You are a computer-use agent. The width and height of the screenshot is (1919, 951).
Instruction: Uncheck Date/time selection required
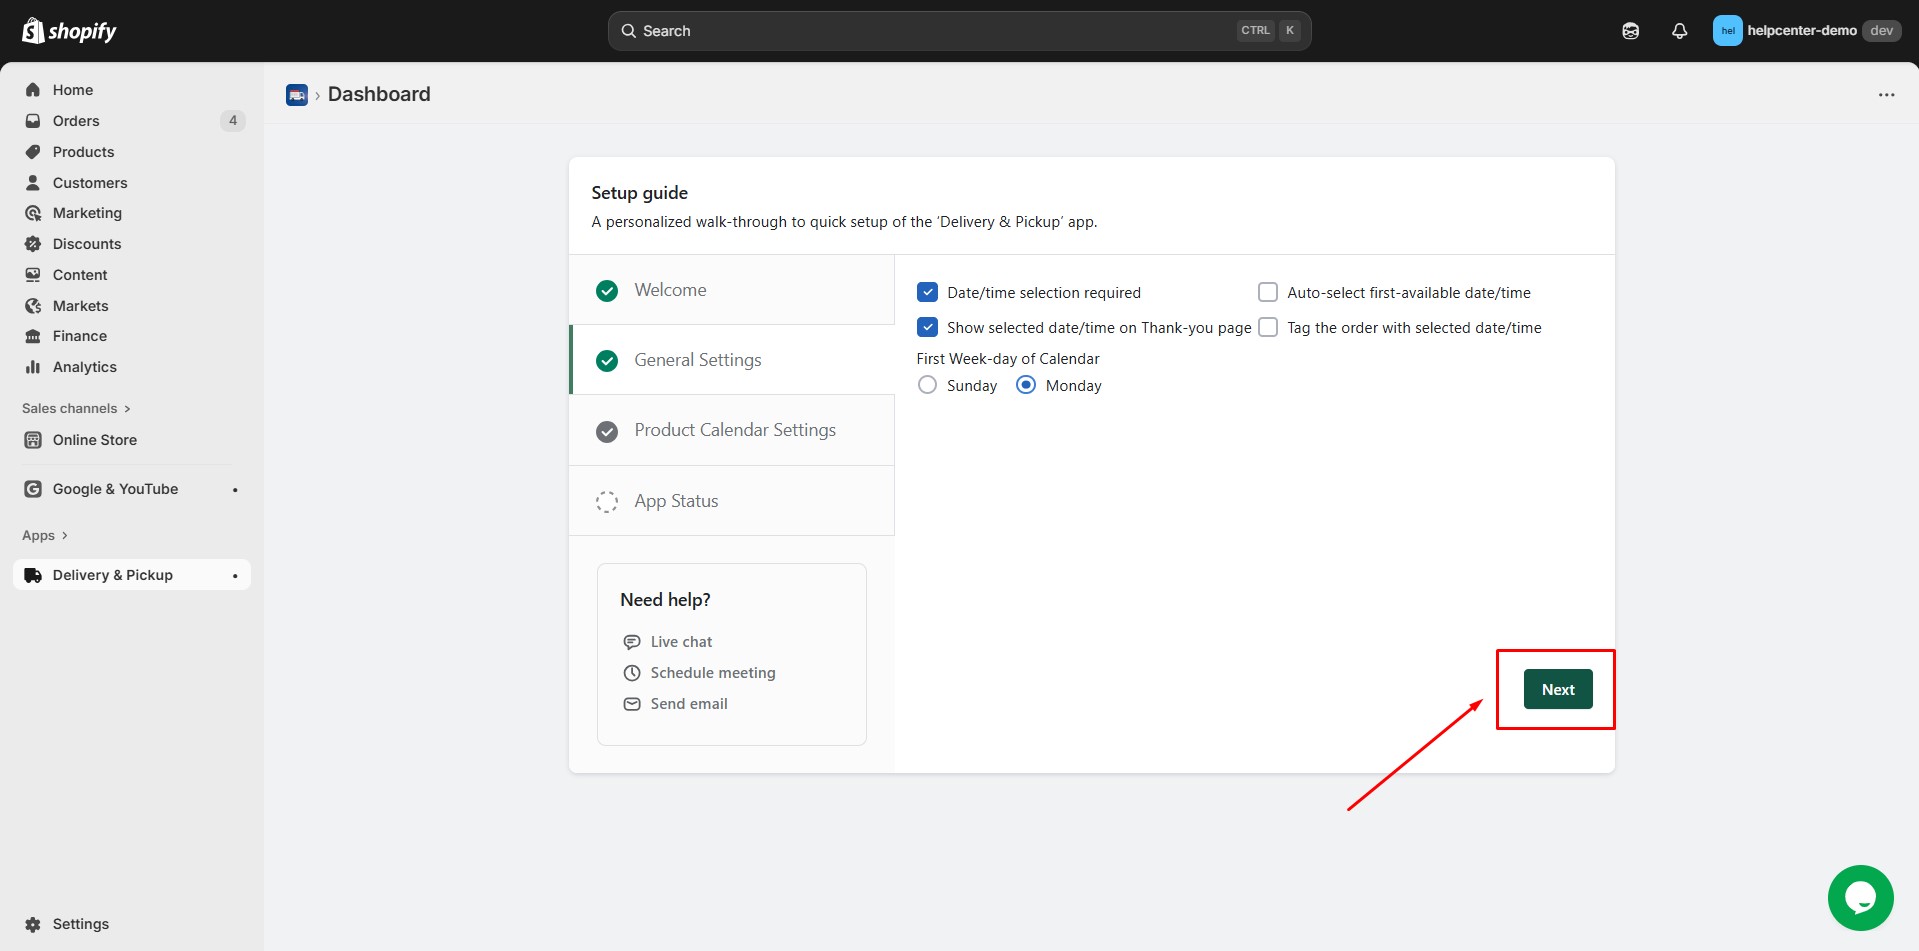pyautogui.click(x=927, y=293)
